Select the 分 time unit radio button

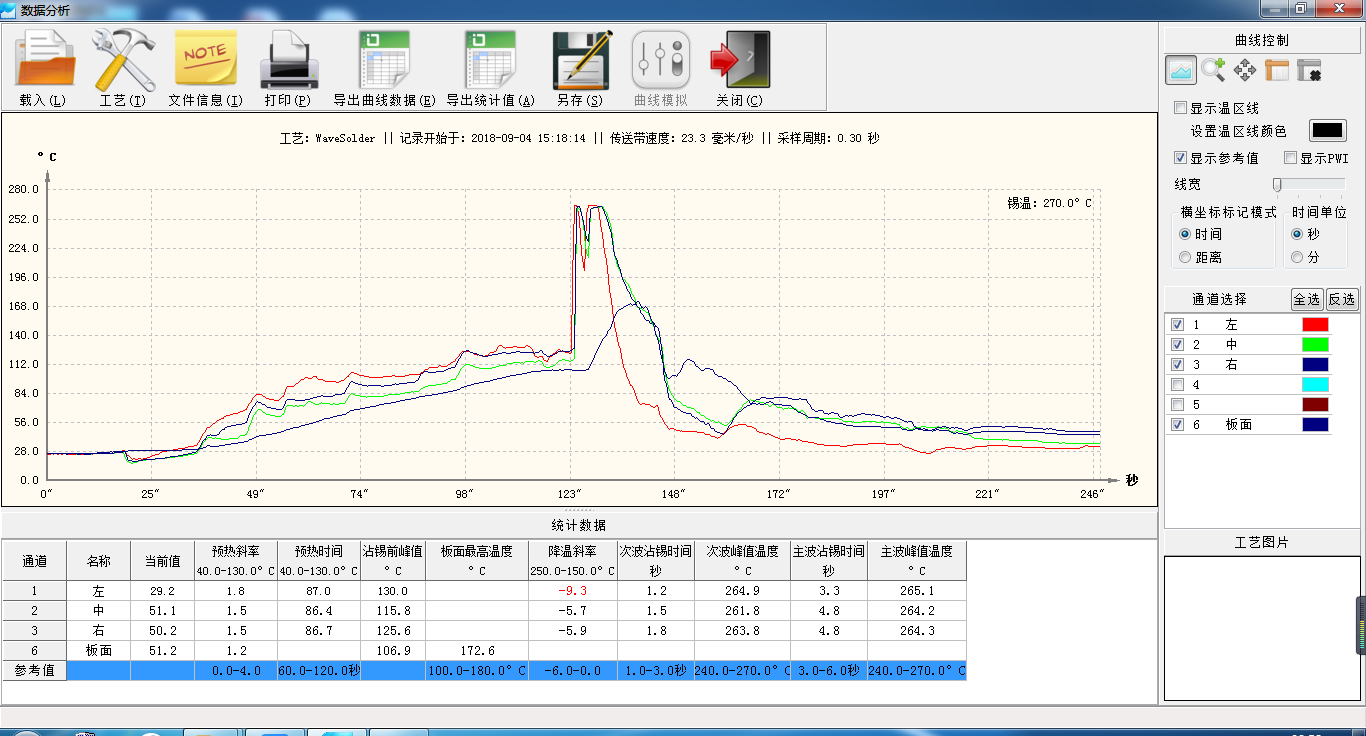pos(1297,257)
